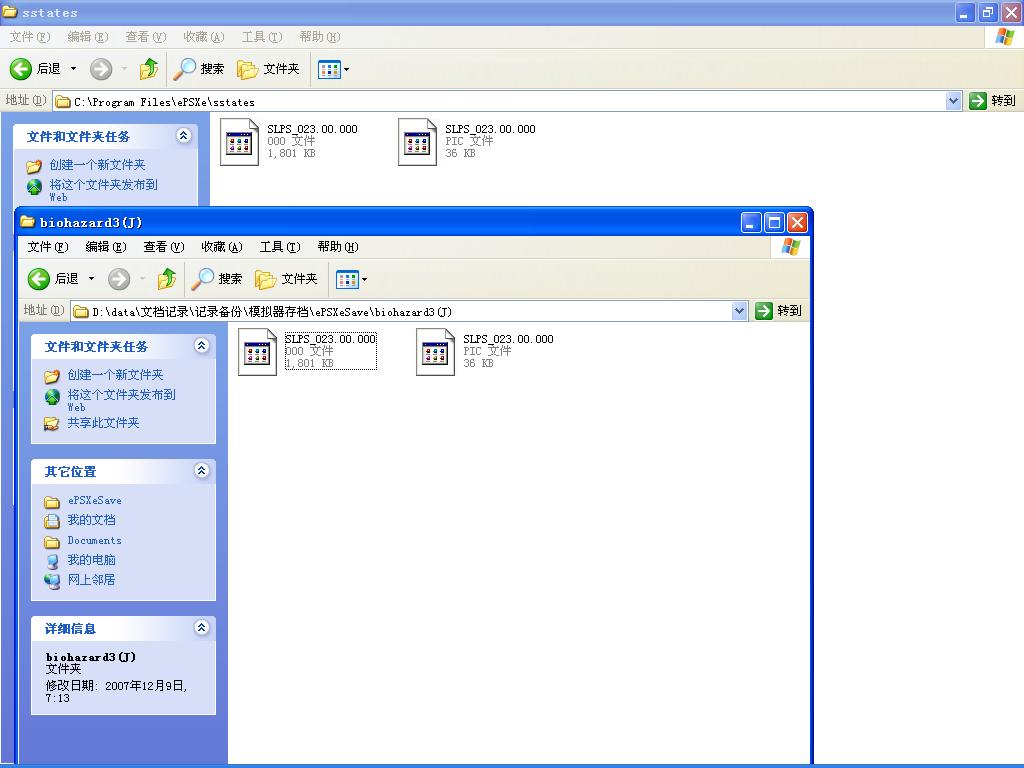Screen dimensions: 1024x768
Task: Open 我的电脑 from other places
Action: pyautogui.click(x=91, y=560)
